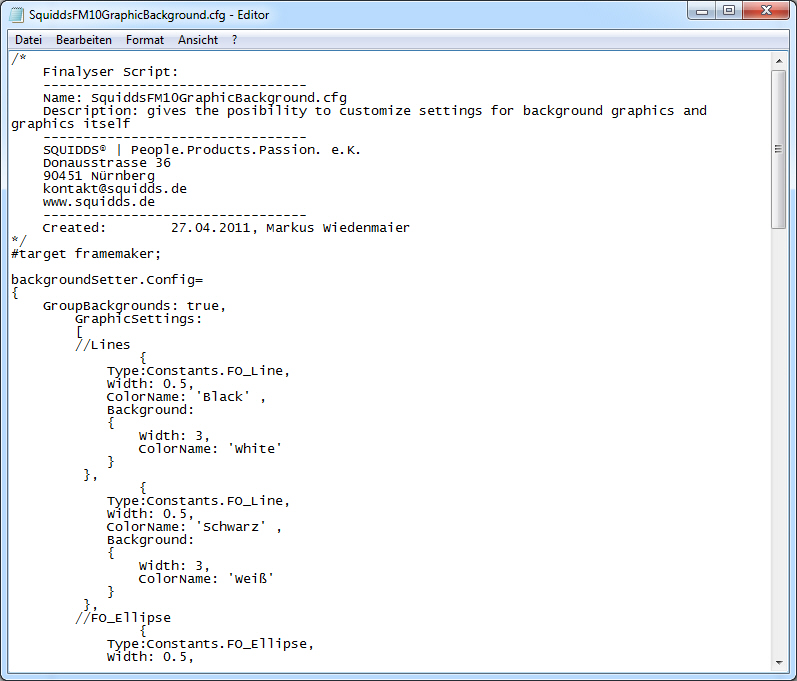Click the window title 'SquiddsFM10GraphicBackground.cfg - Editor'
Viewport: 797px width, 681px height.
coord(149,15)
